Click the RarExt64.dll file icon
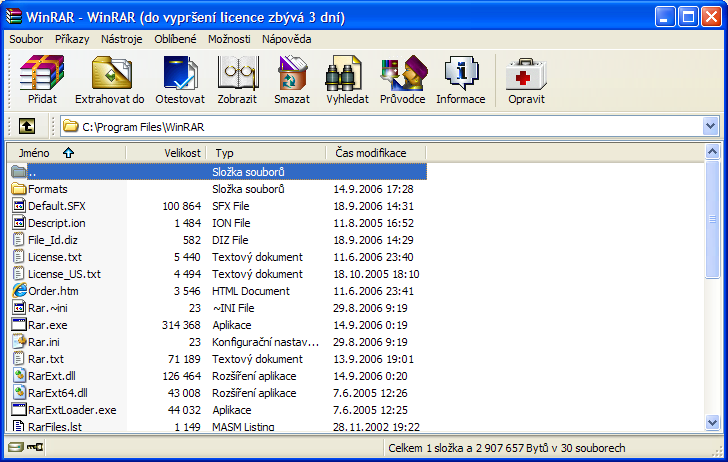 pyautogui.click(x=19, y=393)
